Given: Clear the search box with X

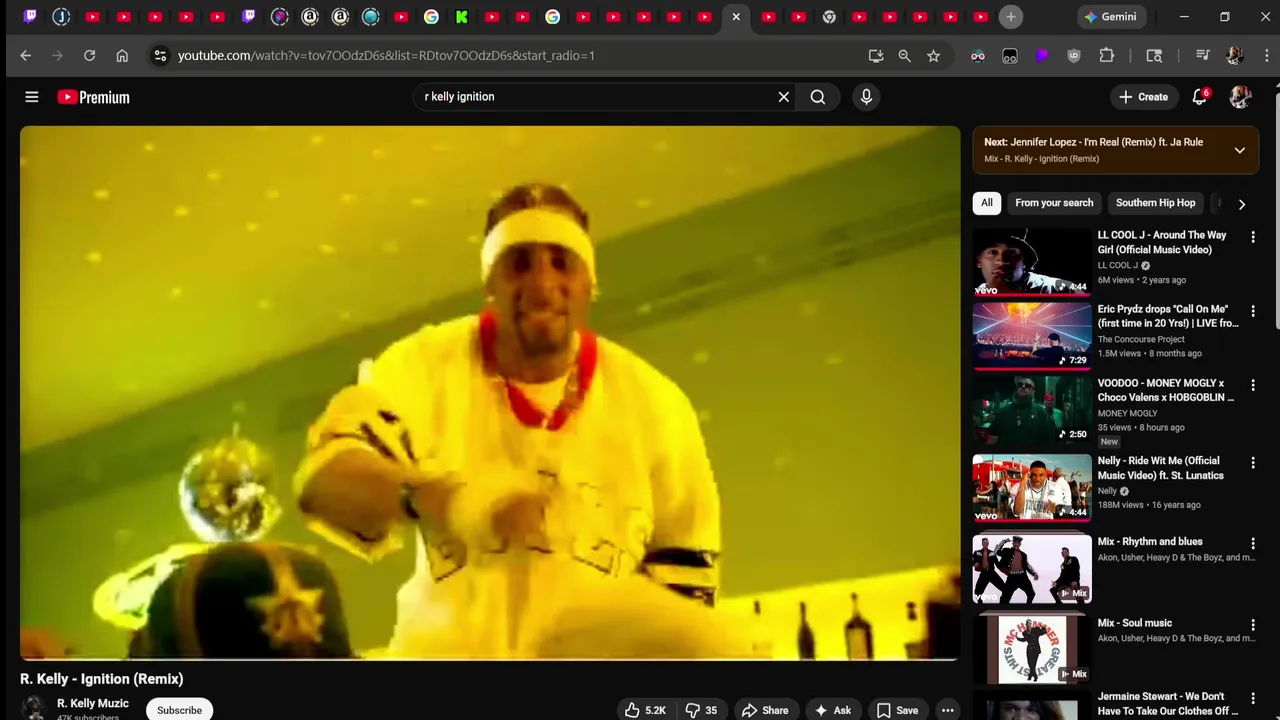Looking at the screenshot, I should click(x=784, y=97).
